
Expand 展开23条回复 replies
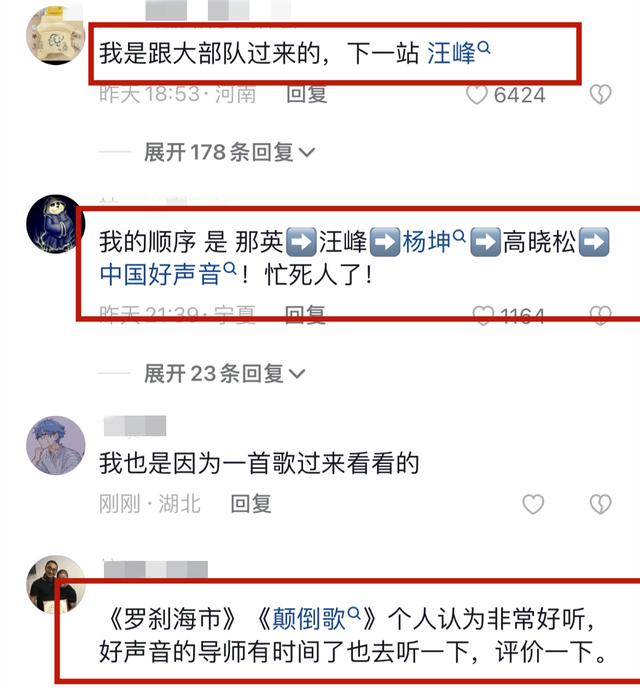(x=224, y=374)
